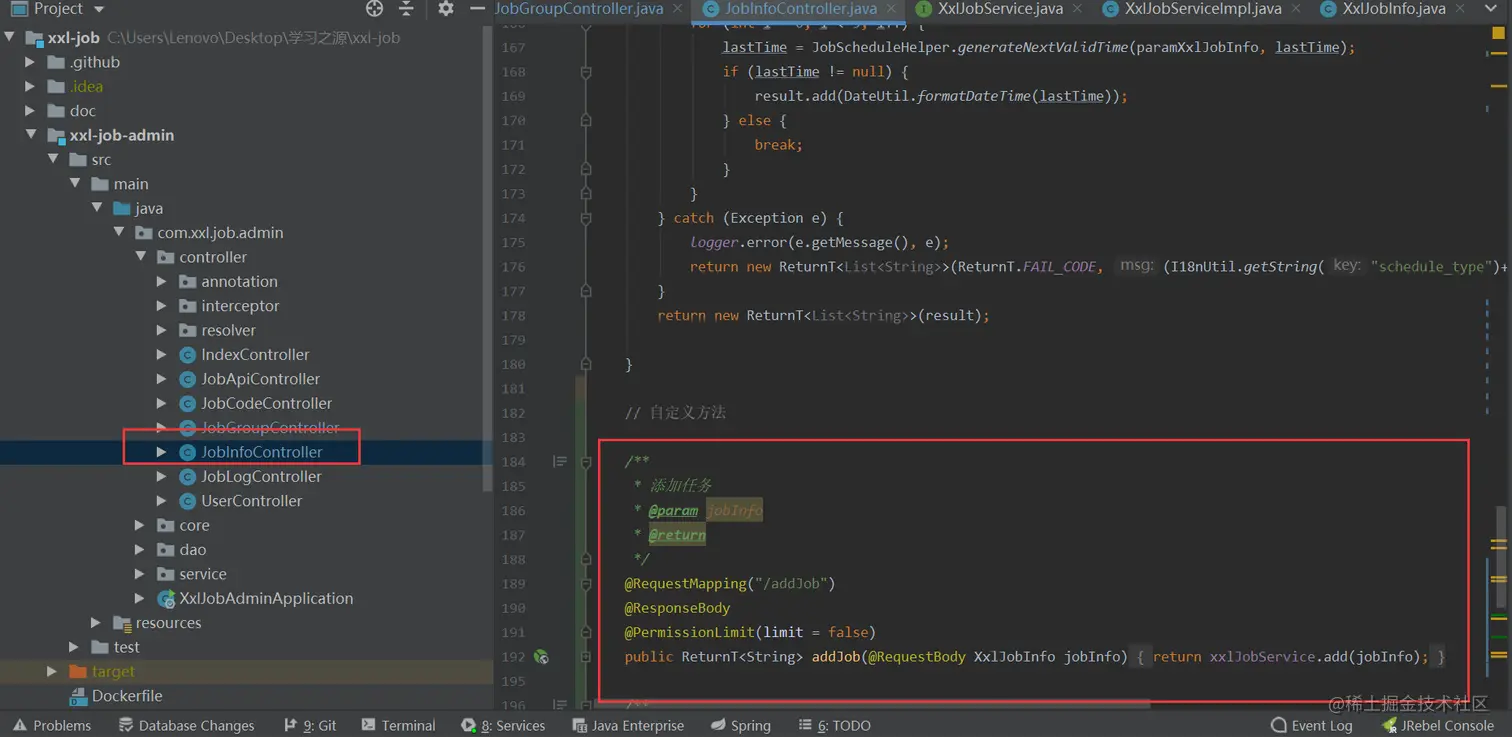Click the collapse all icon in Project panel
This screenshot has width=1512, height=737.
(406, 8)
